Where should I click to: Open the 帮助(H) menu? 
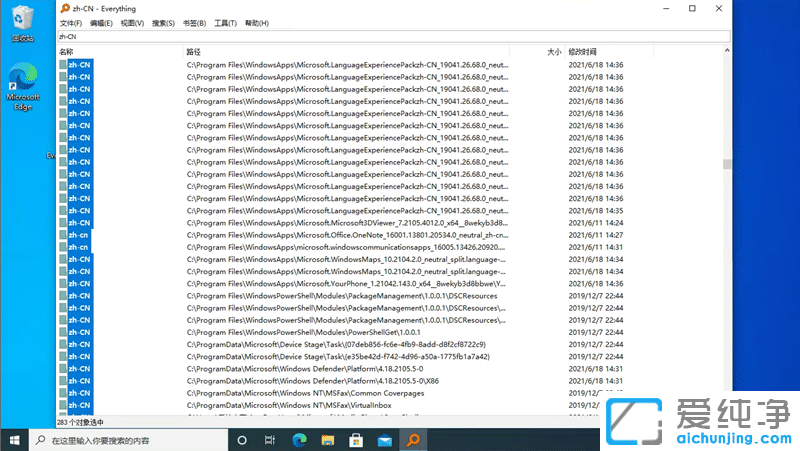257,23
